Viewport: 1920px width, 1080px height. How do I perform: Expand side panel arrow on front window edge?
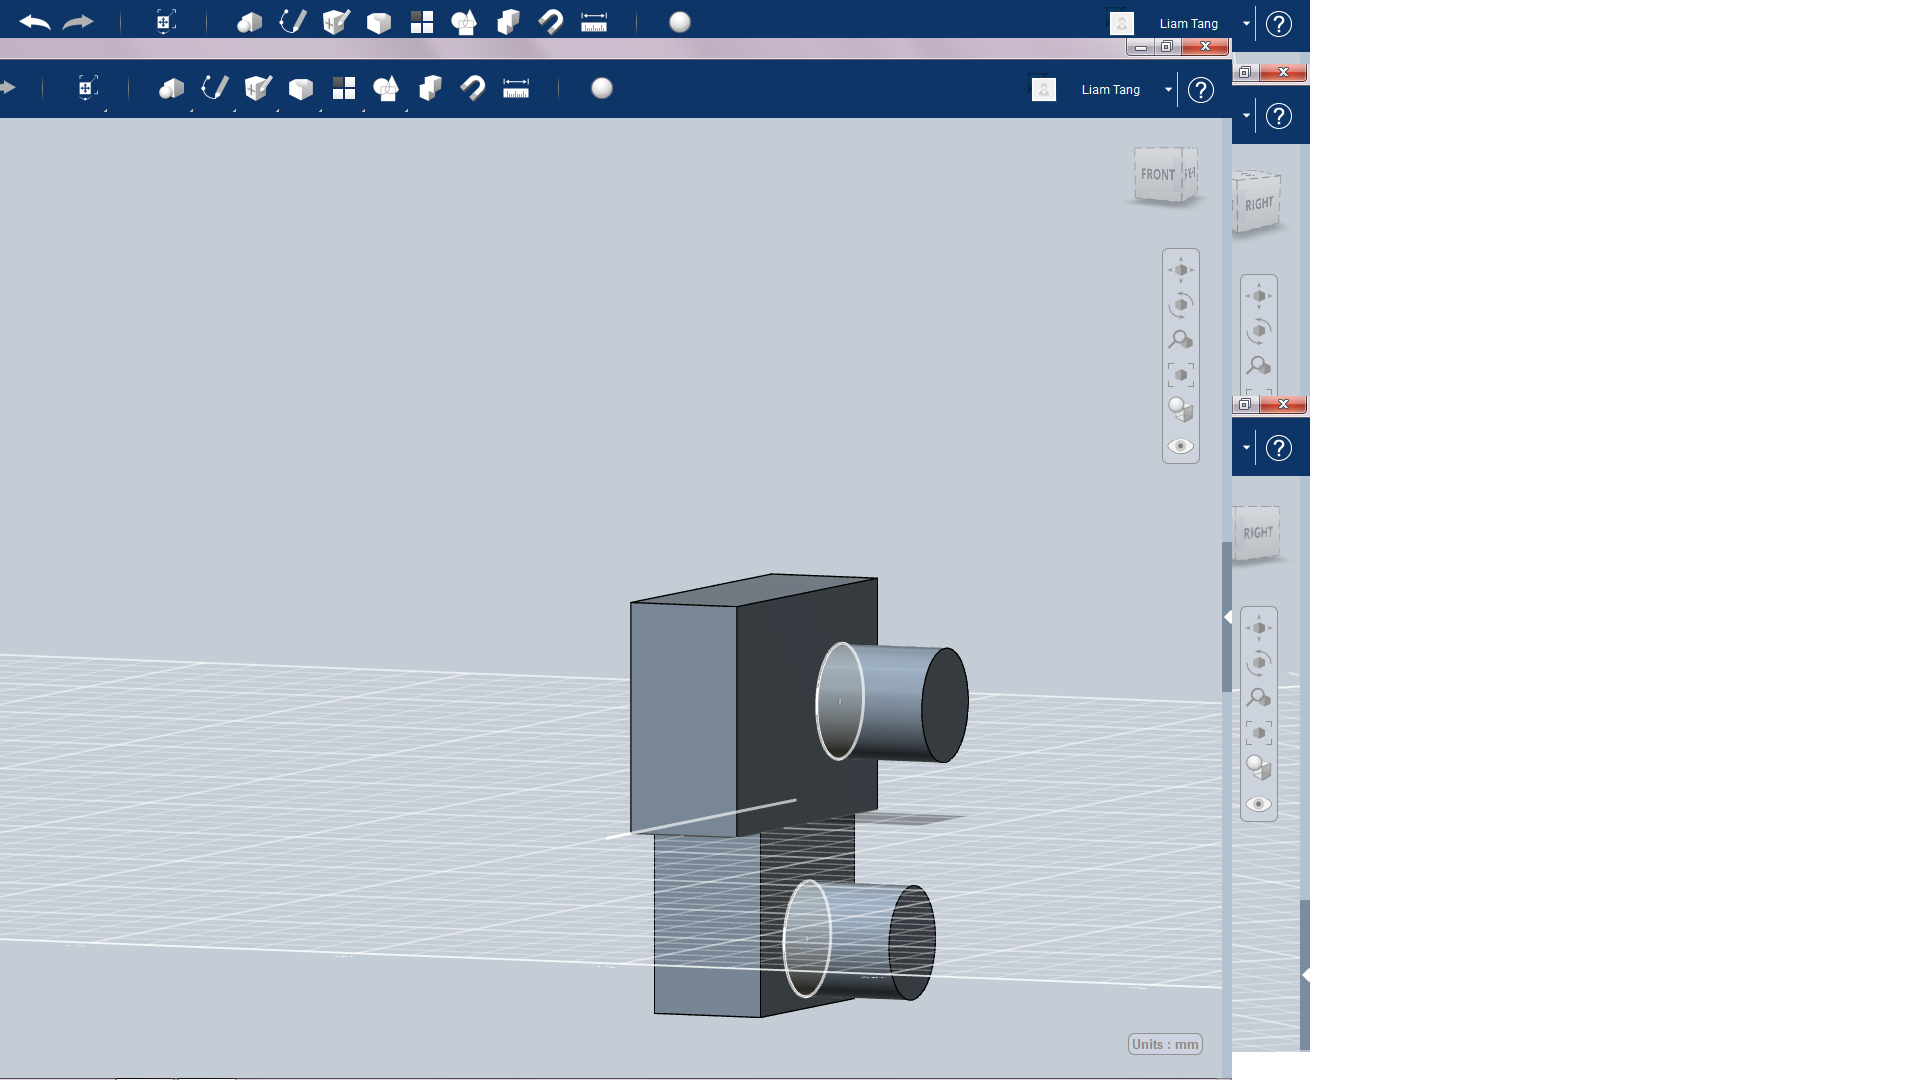point(1227,617)
